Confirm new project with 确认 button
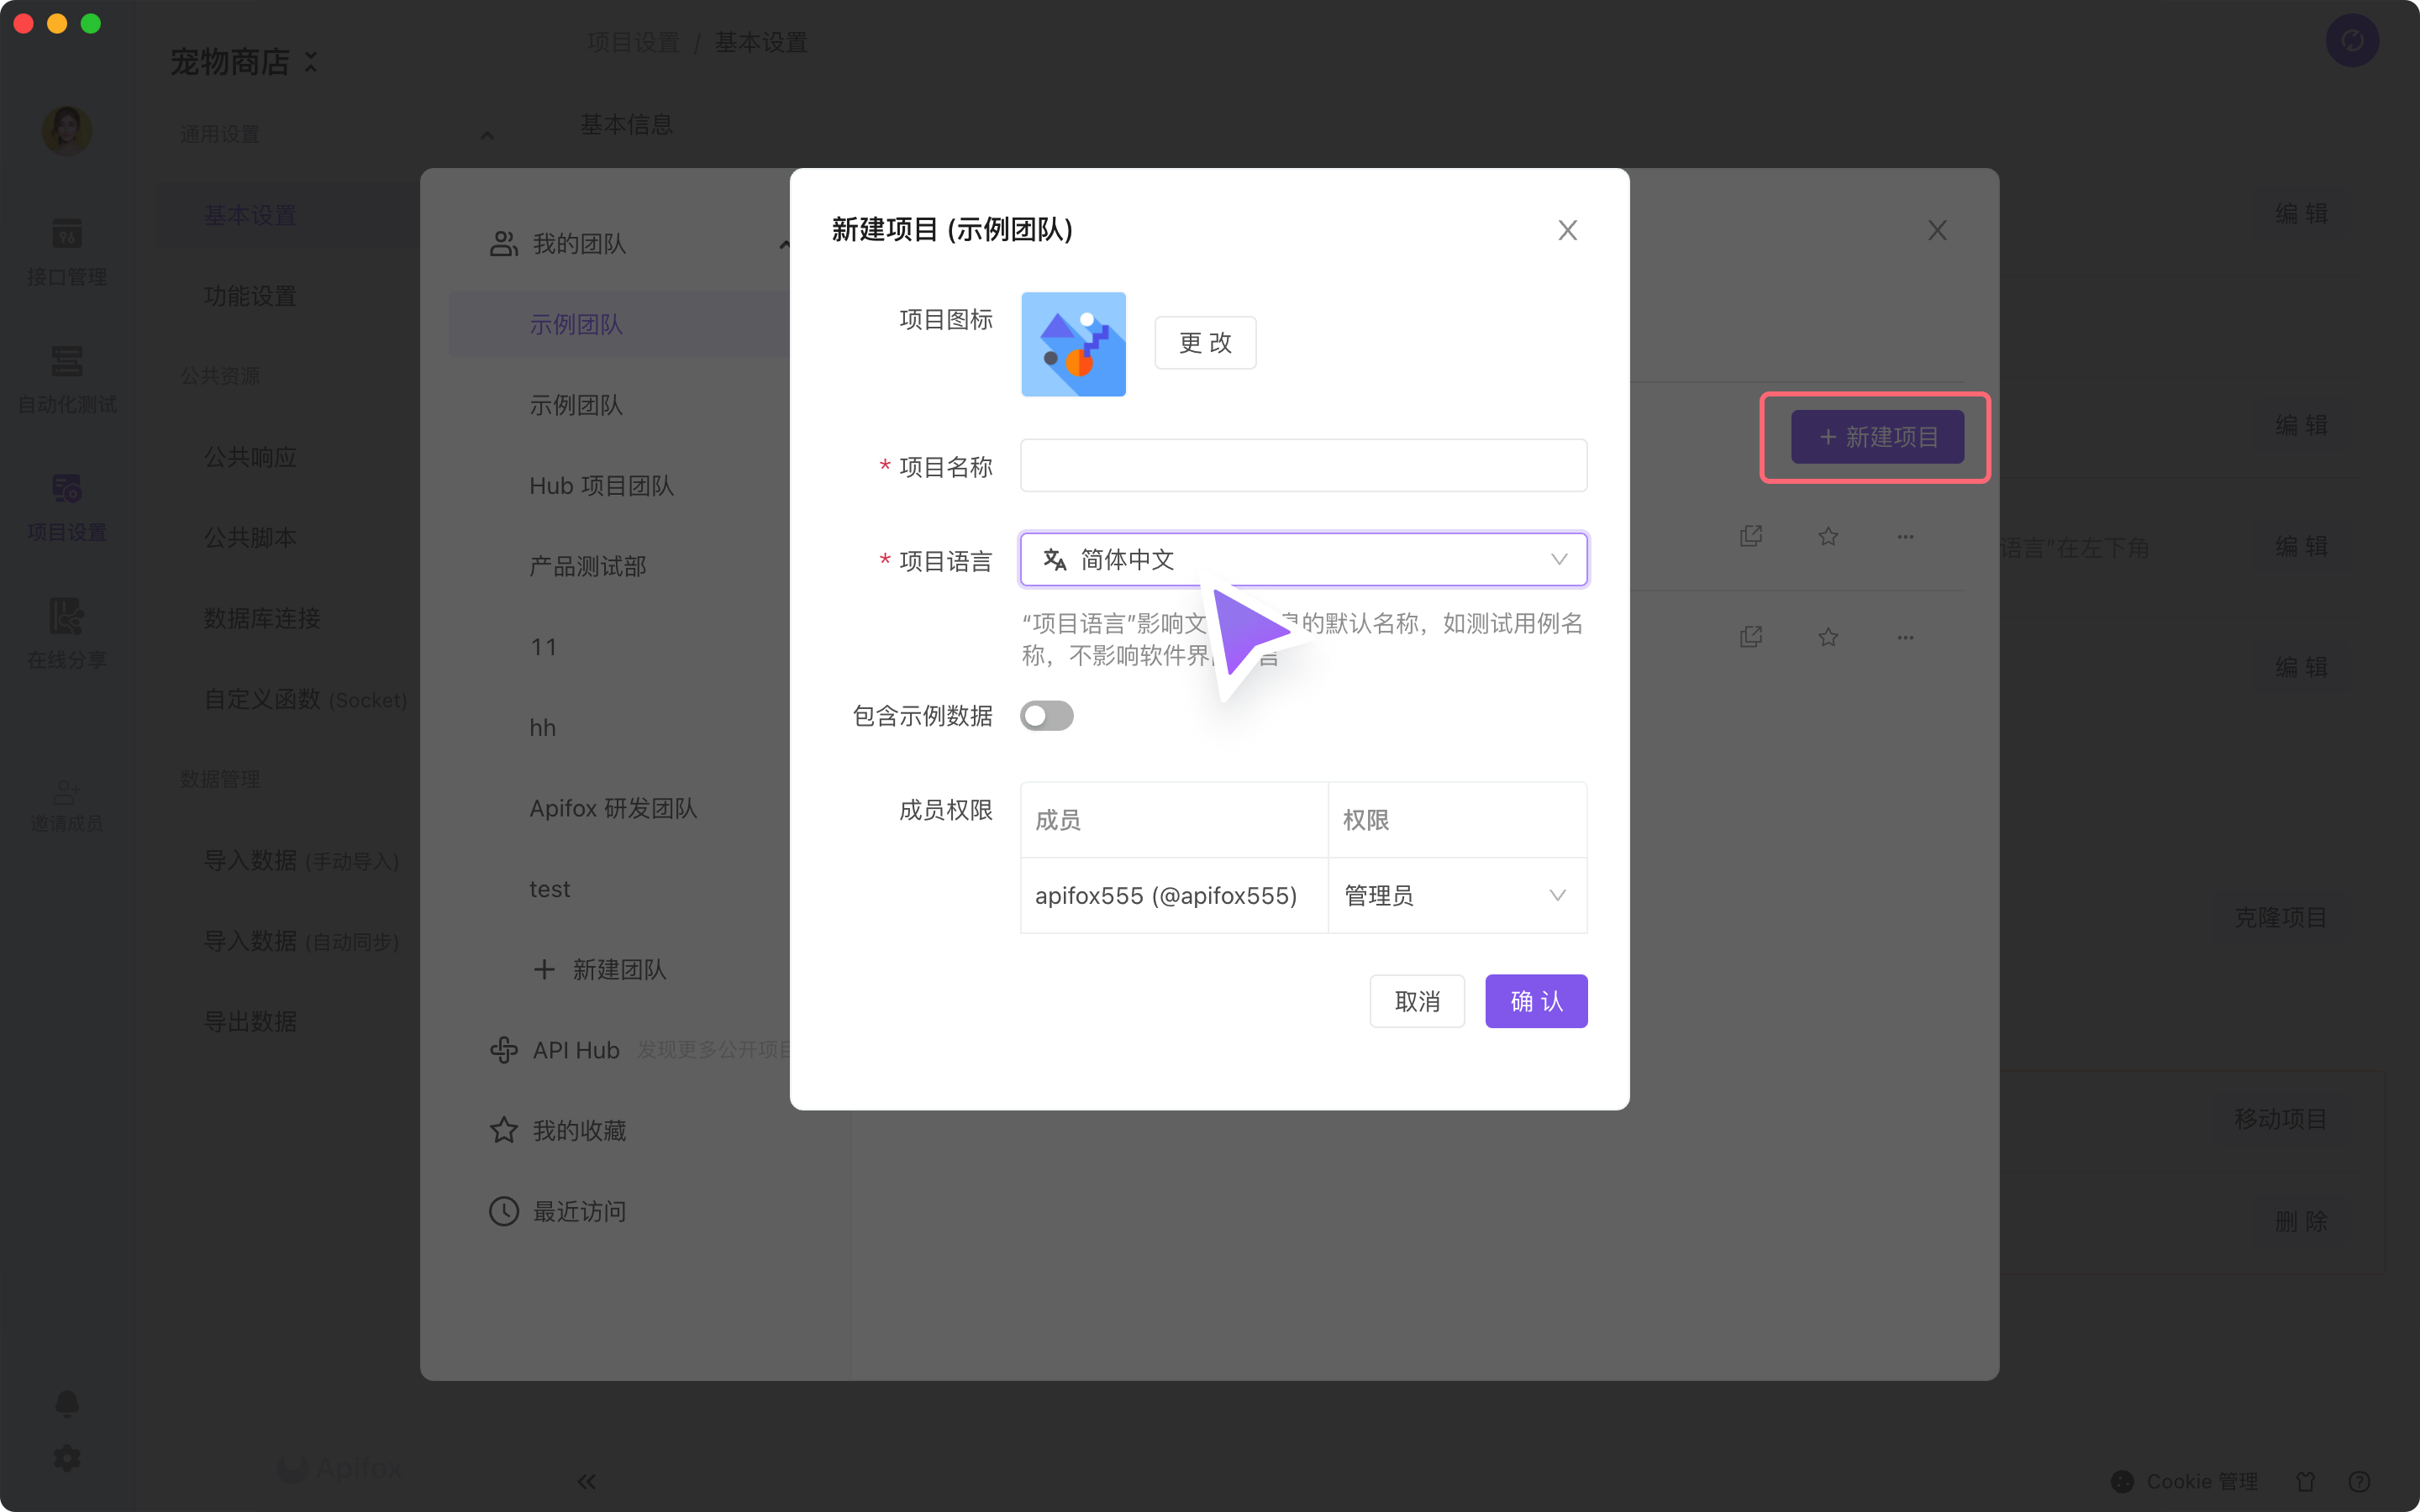The image size is (2420, 1512). point(1536,1000)
